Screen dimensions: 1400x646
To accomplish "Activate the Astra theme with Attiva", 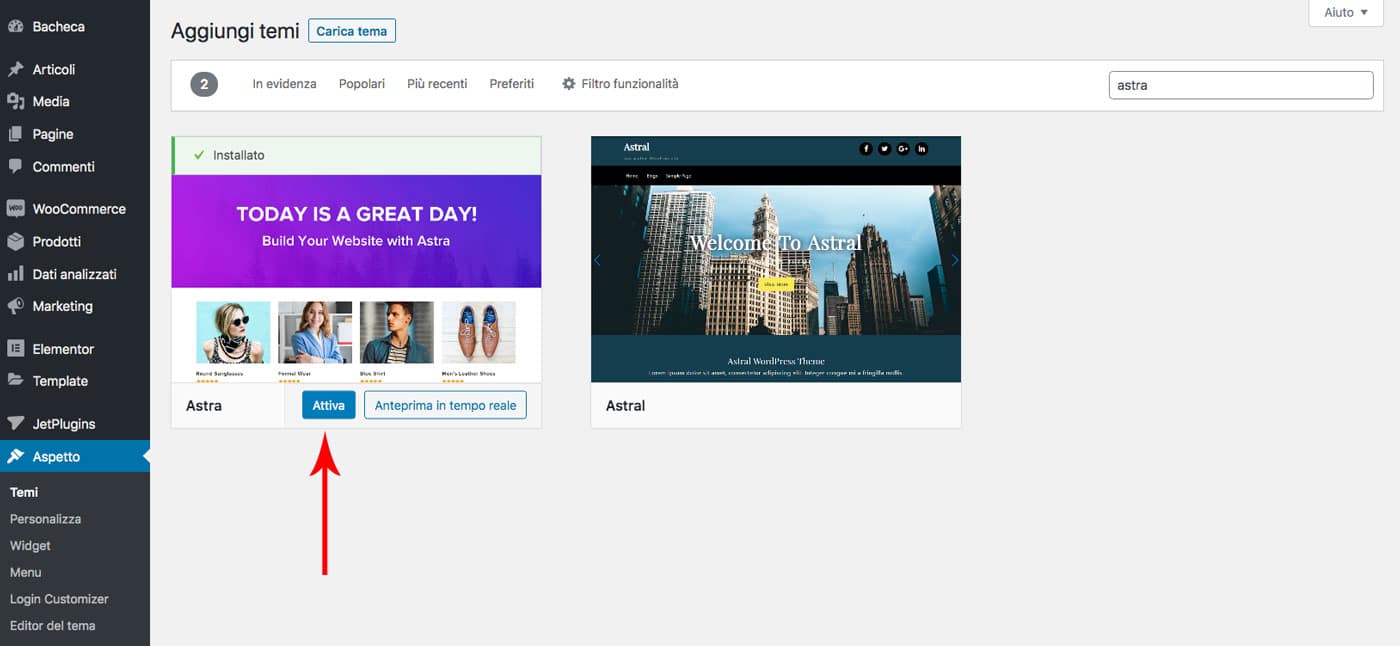I will [x=329, y=405].
